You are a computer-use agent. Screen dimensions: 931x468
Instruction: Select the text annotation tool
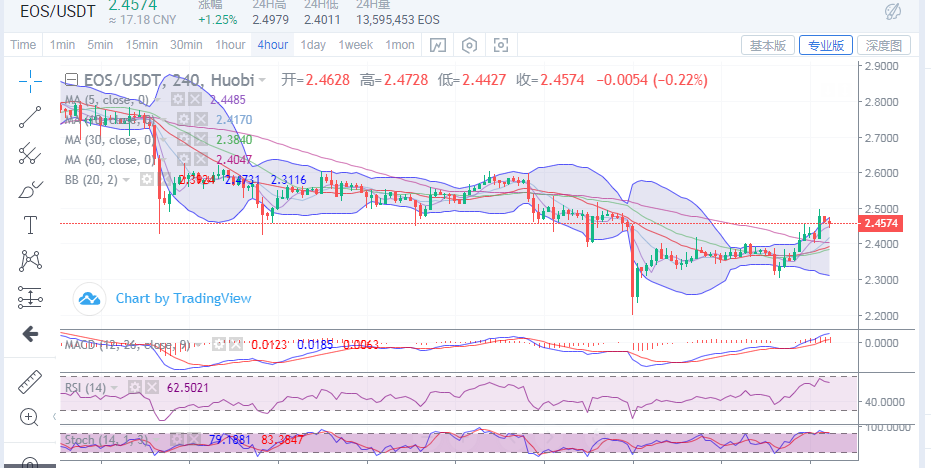[30, 225]
